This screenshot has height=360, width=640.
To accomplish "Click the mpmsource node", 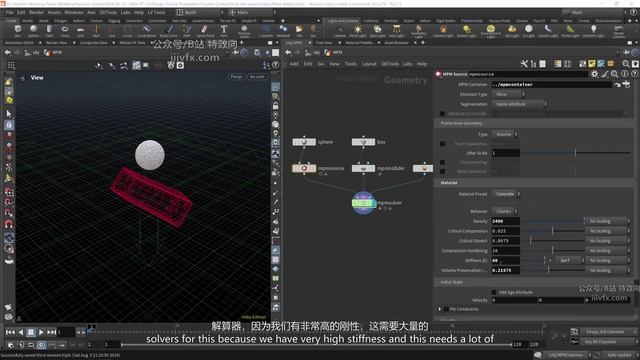I will tap(304, 168).
